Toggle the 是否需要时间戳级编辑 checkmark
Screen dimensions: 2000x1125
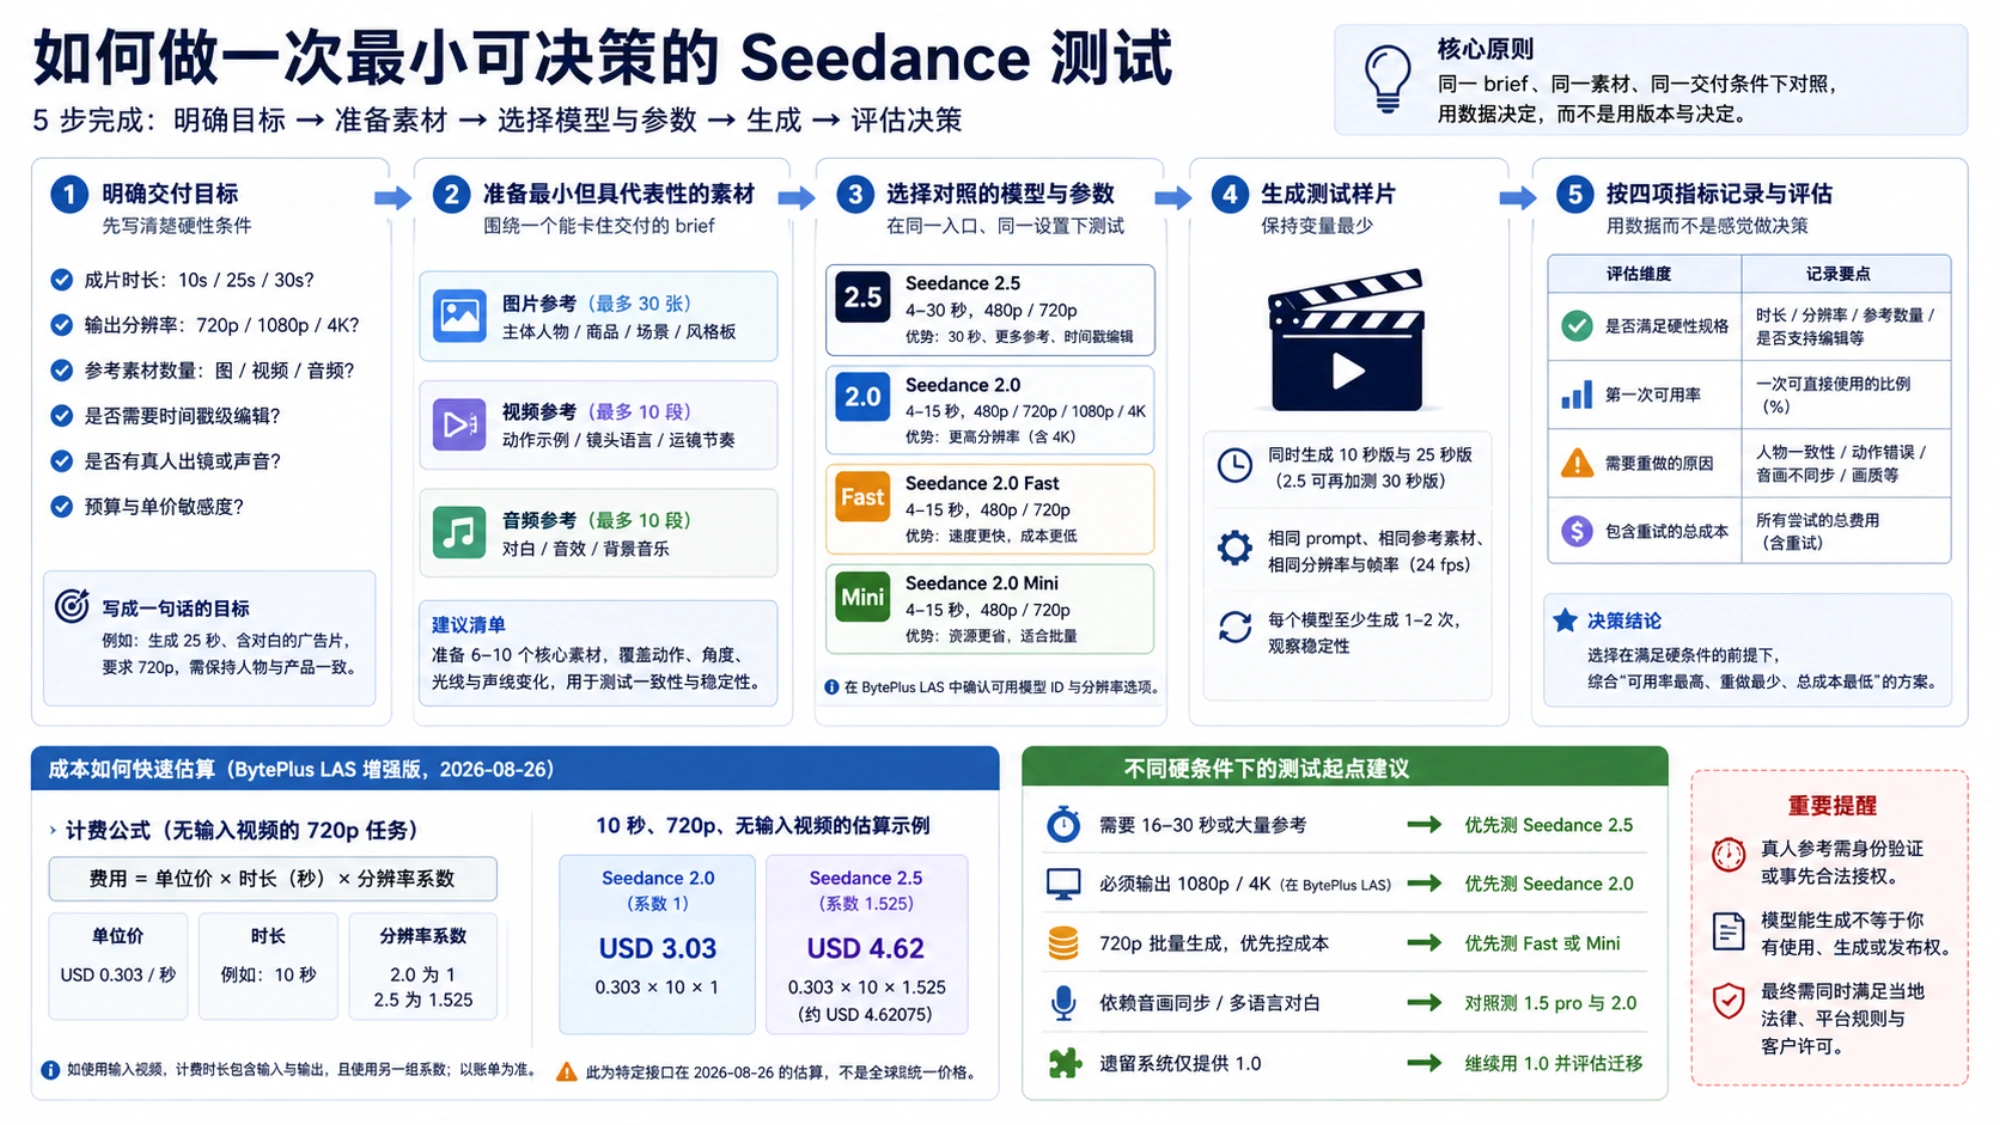tap(61, 416)
